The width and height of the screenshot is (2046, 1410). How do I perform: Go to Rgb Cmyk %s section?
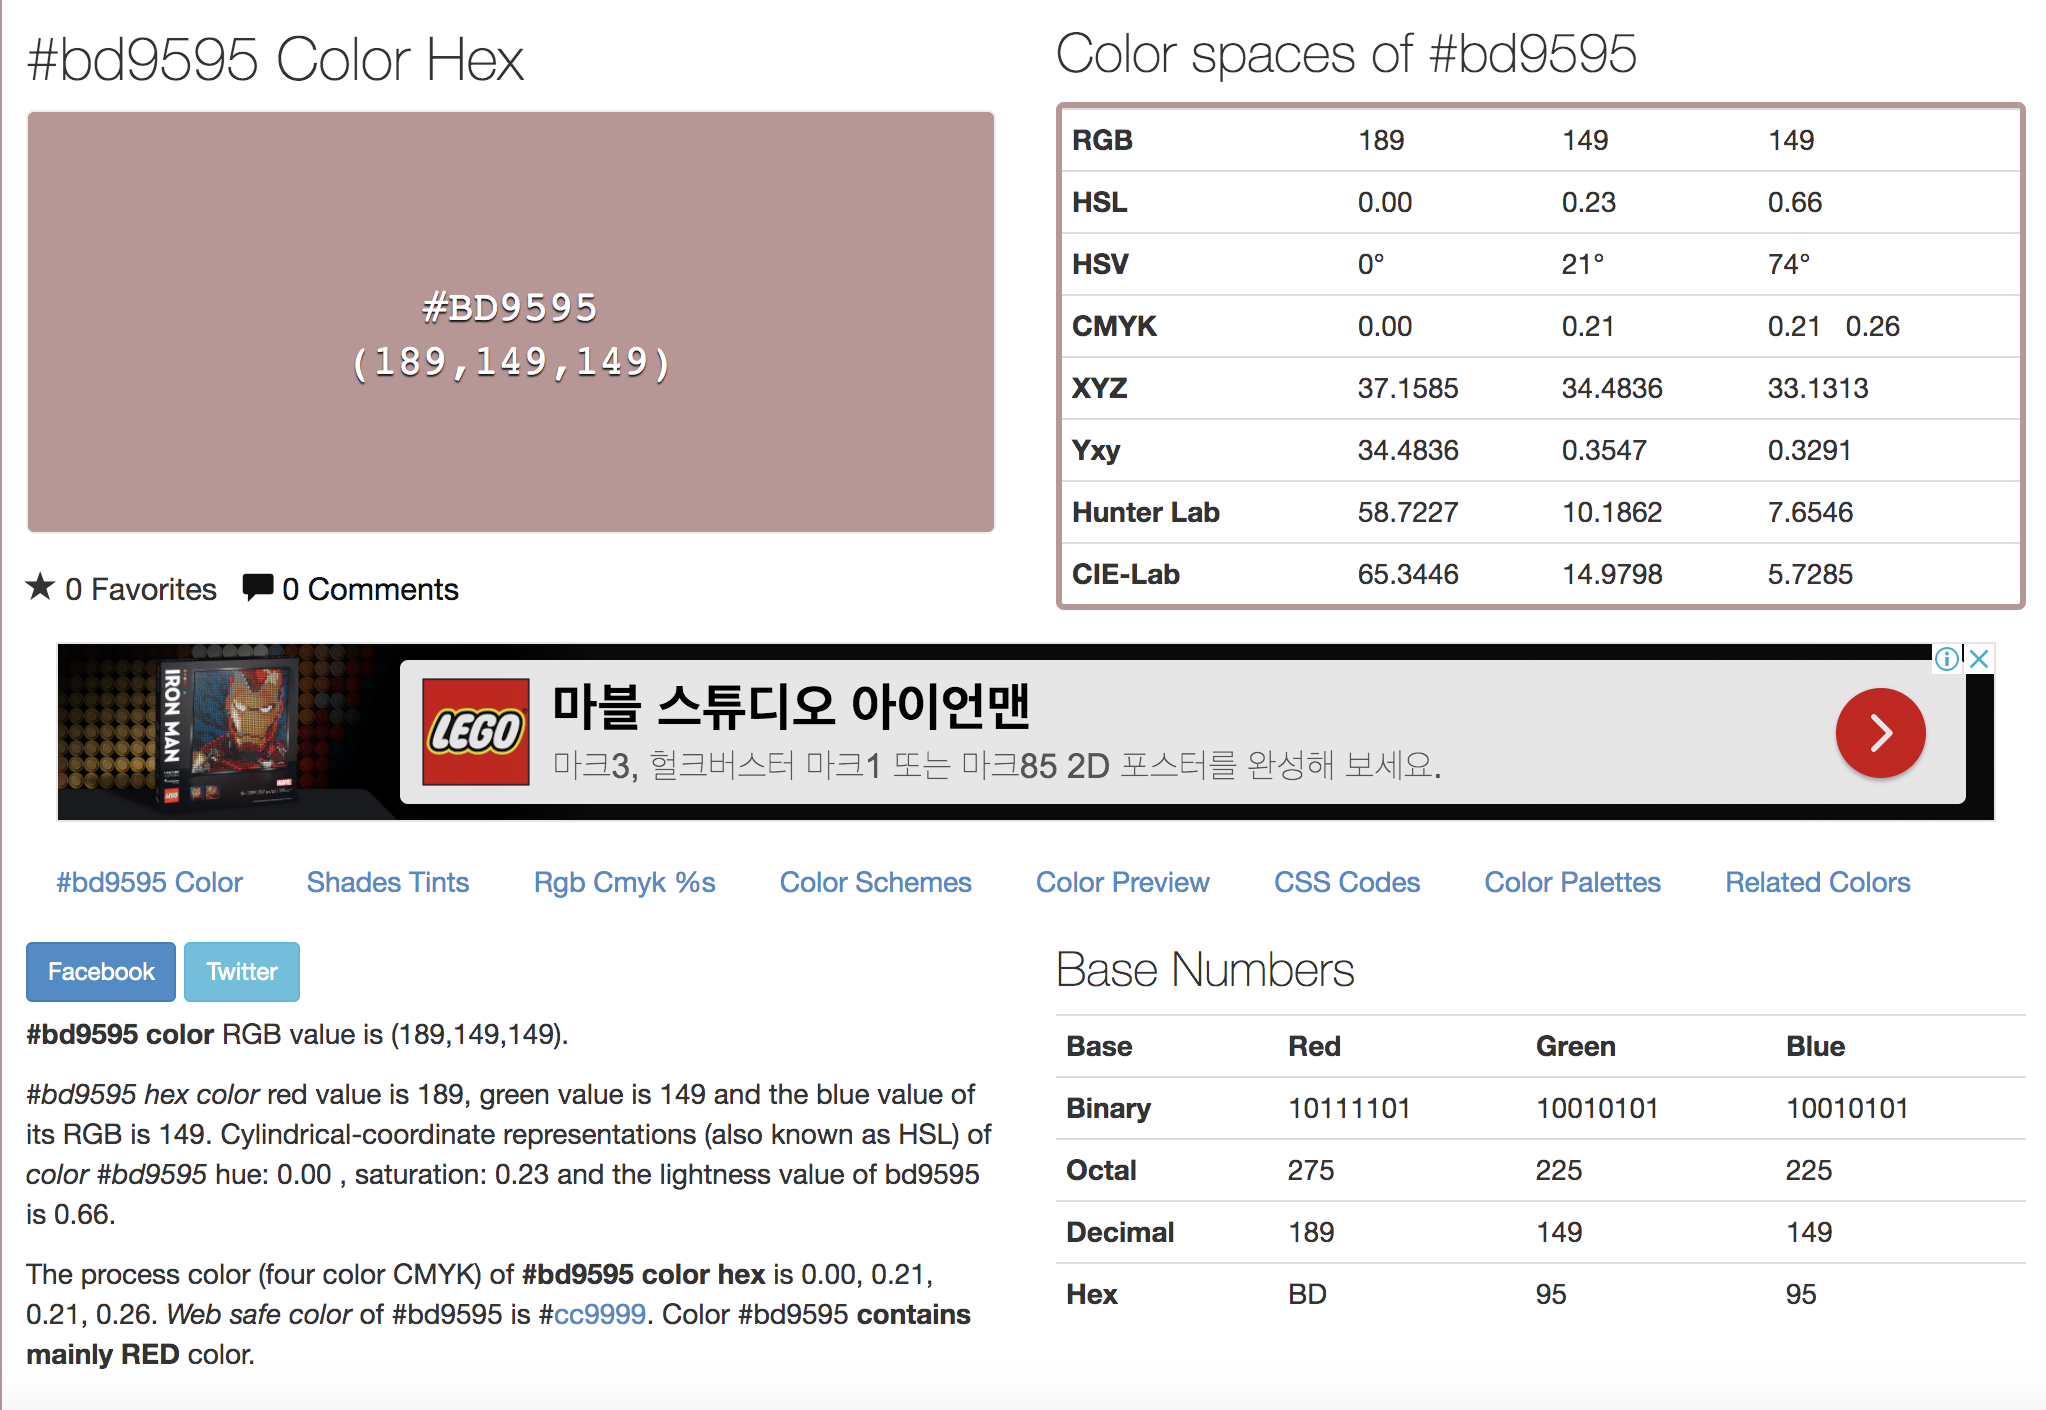624,882
